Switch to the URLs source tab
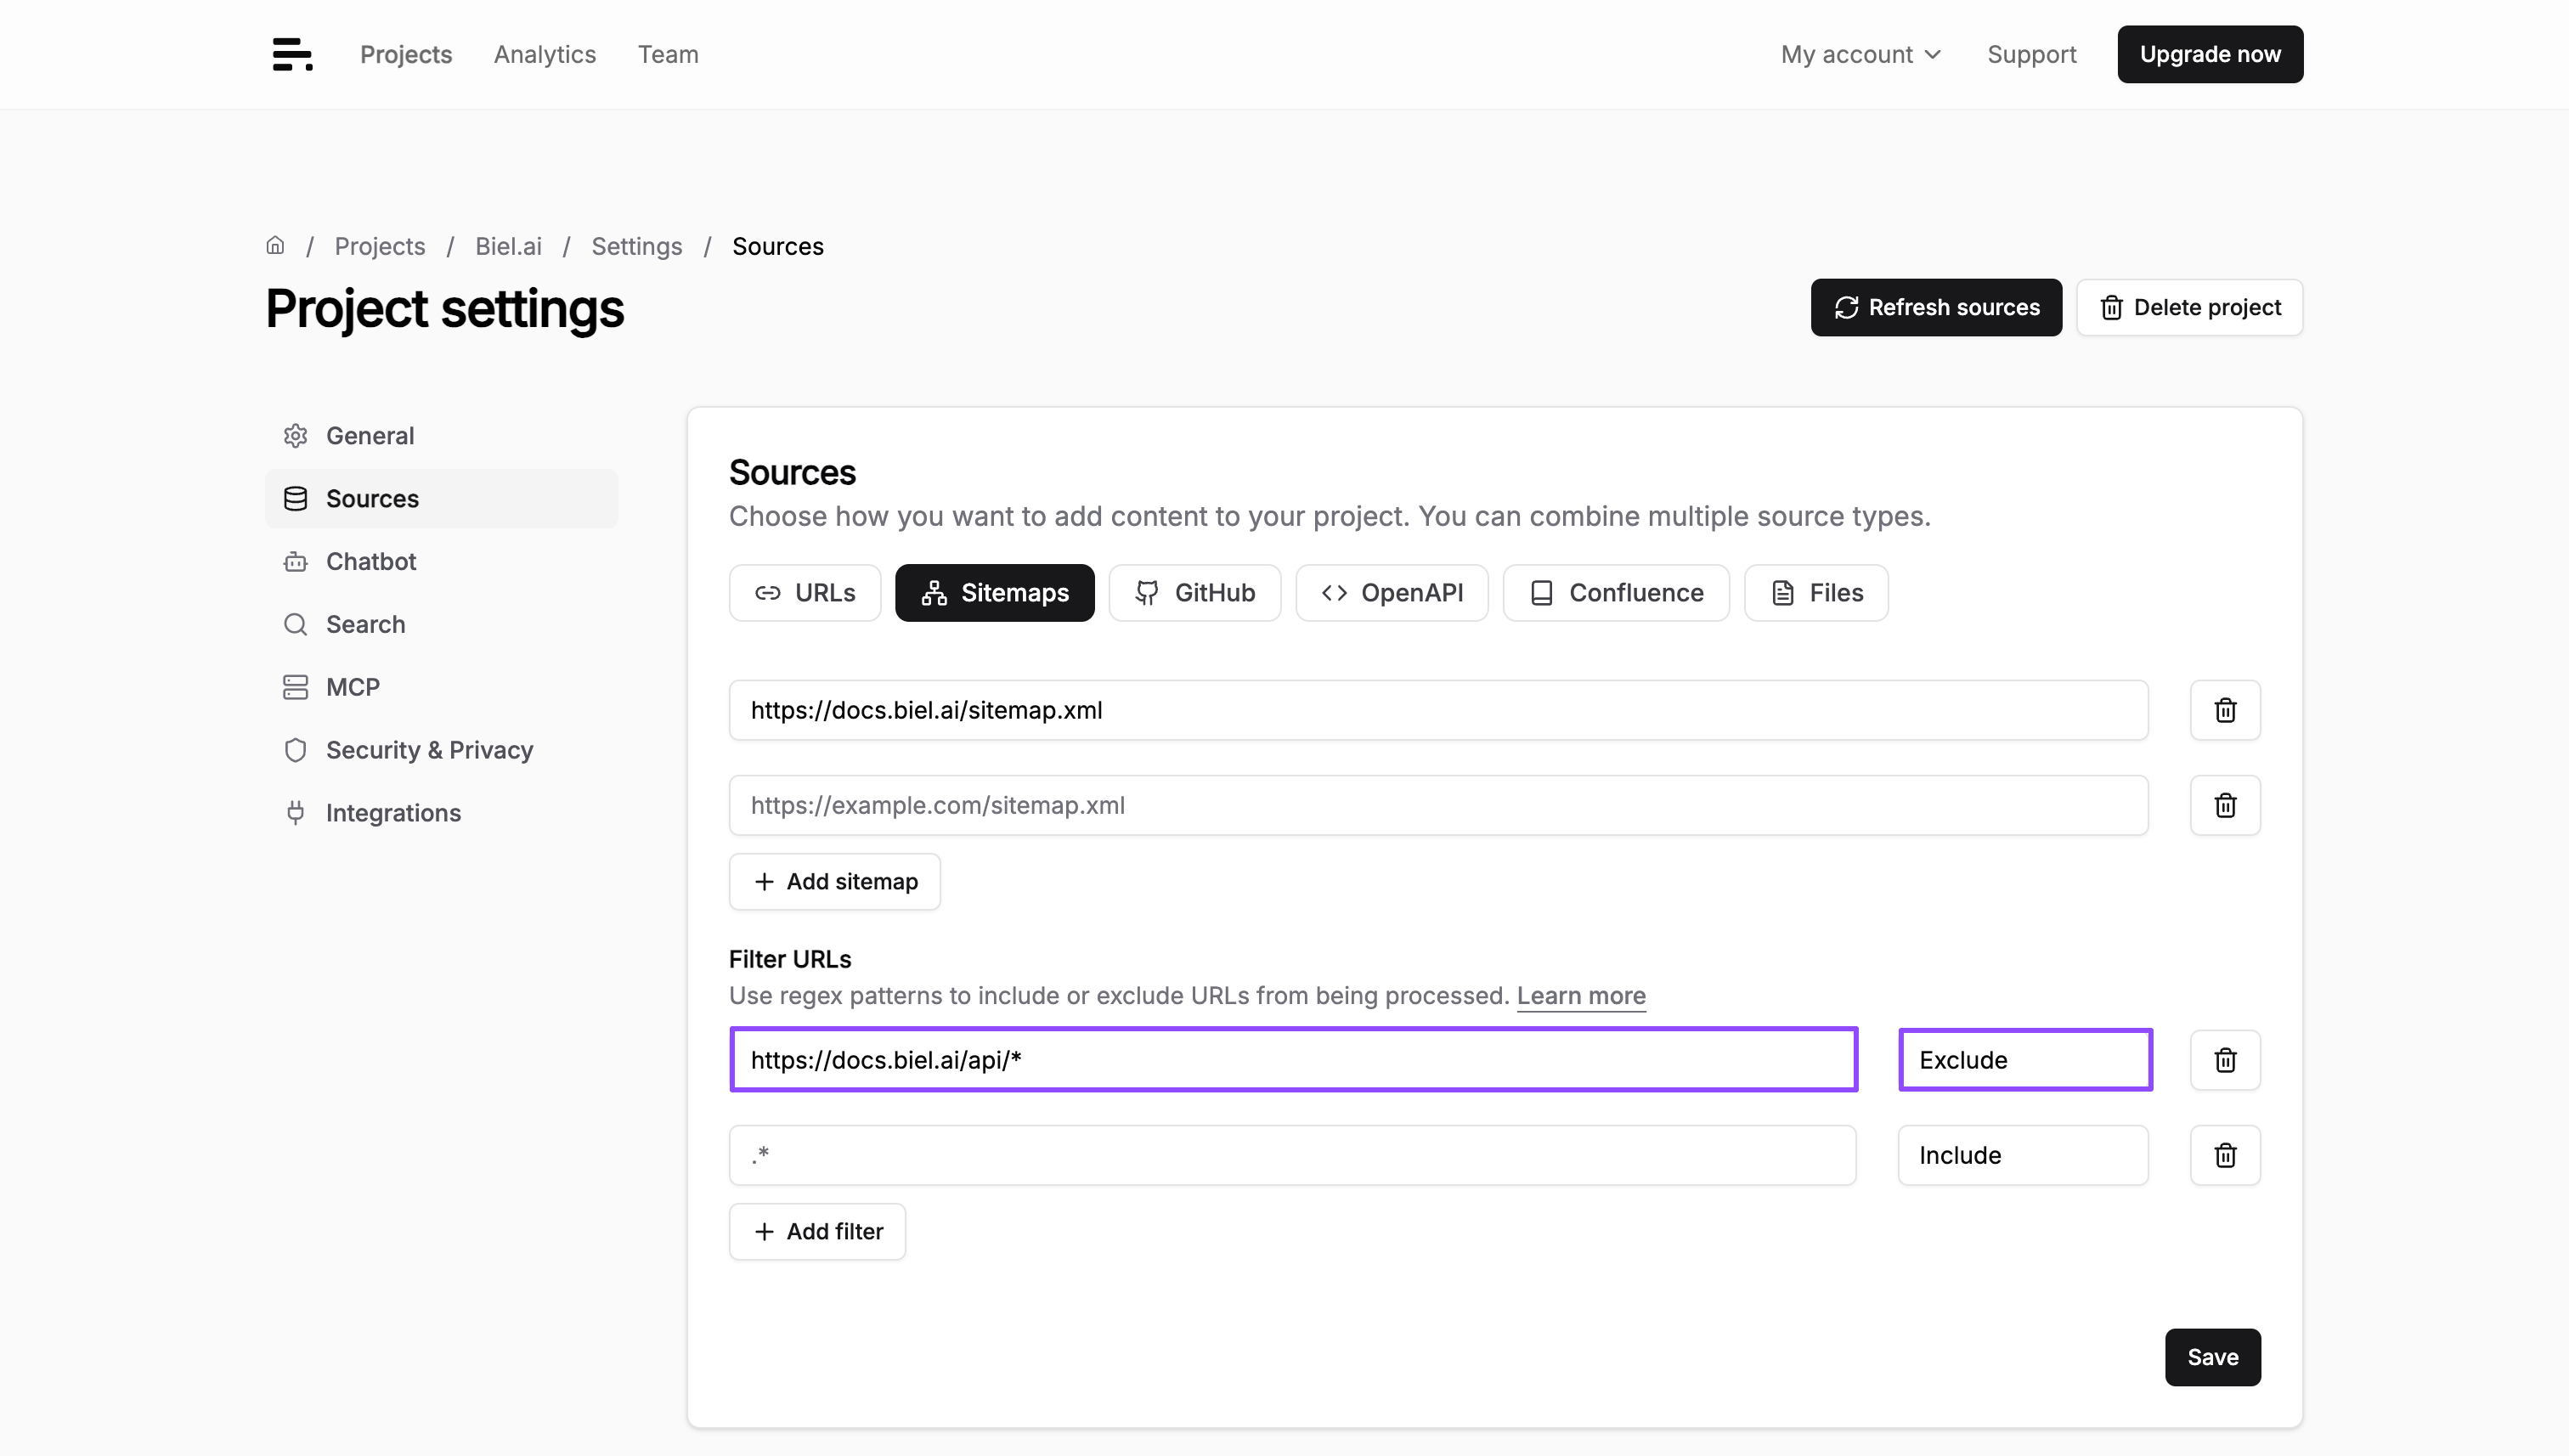2569x1456 pixels. [x=805, y=593]
